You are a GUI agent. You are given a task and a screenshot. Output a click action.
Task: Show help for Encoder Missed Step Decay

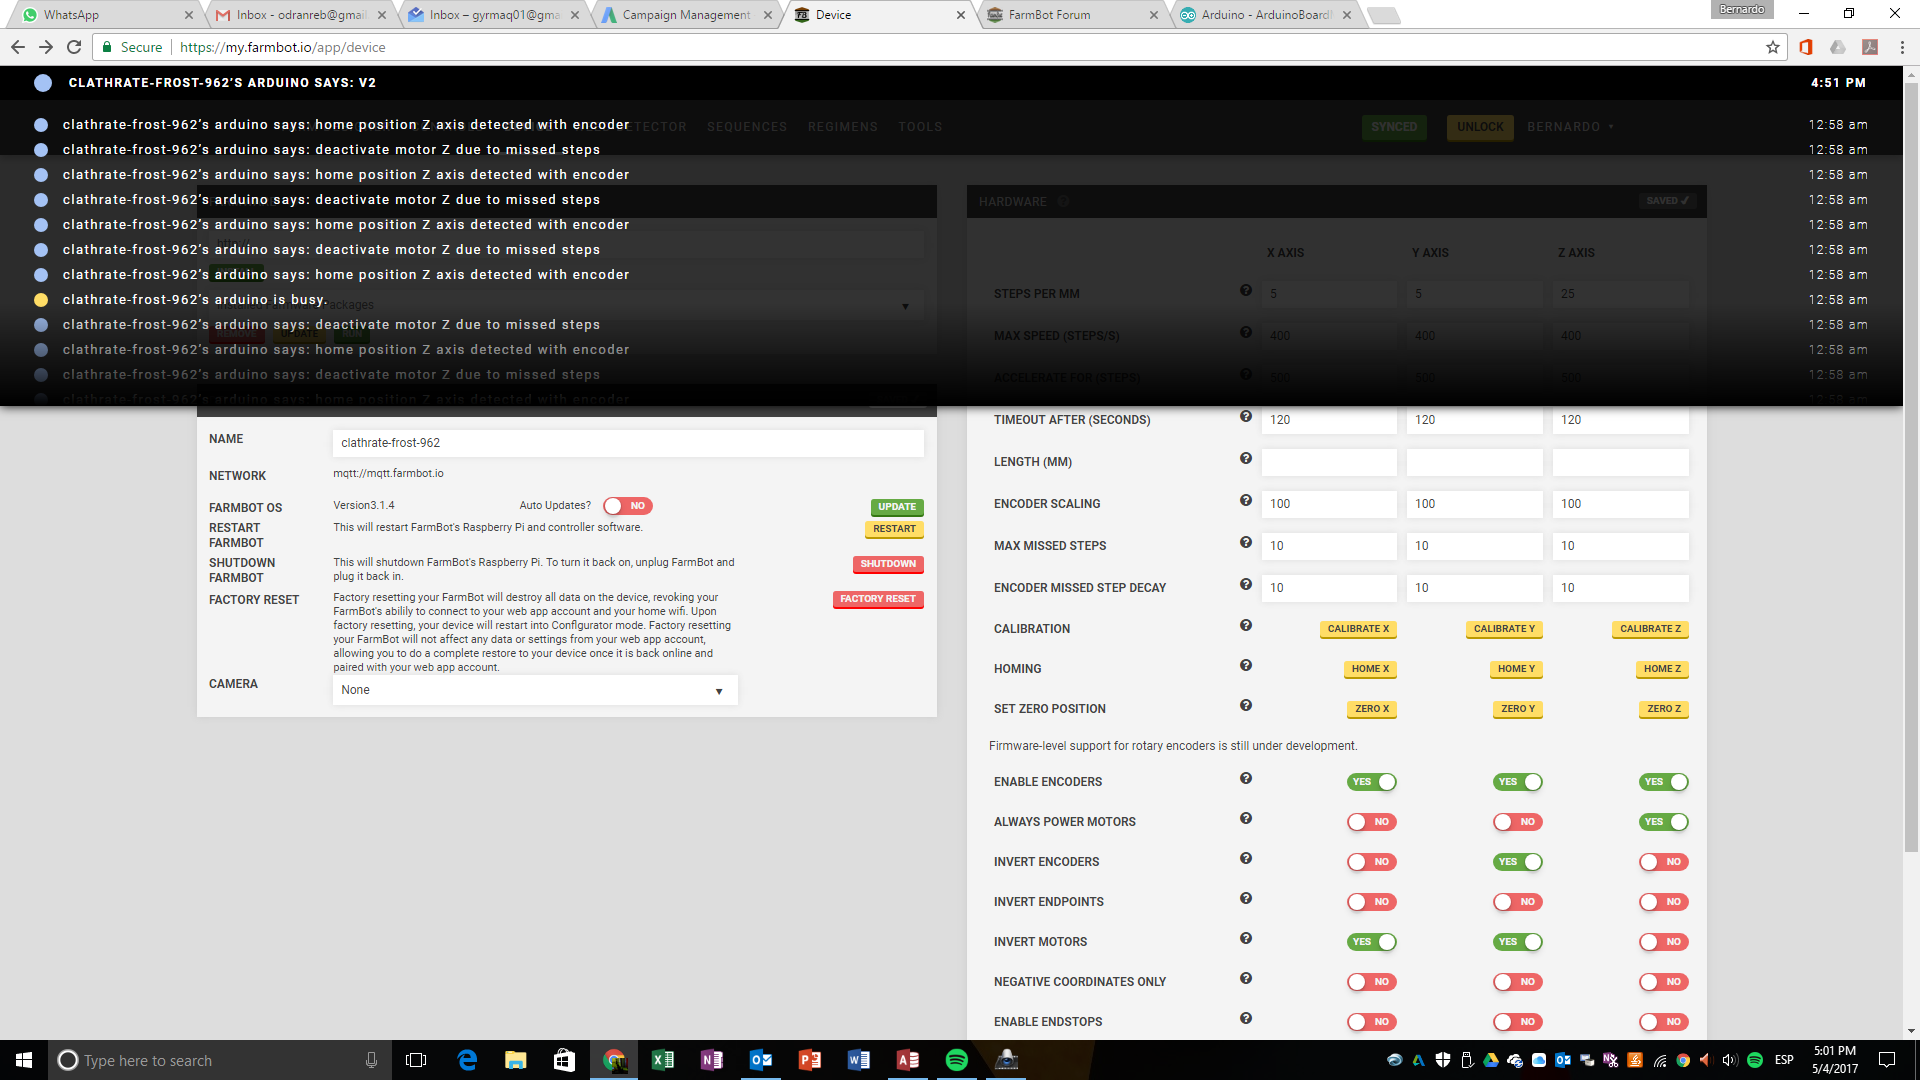tap(1246, 584)
